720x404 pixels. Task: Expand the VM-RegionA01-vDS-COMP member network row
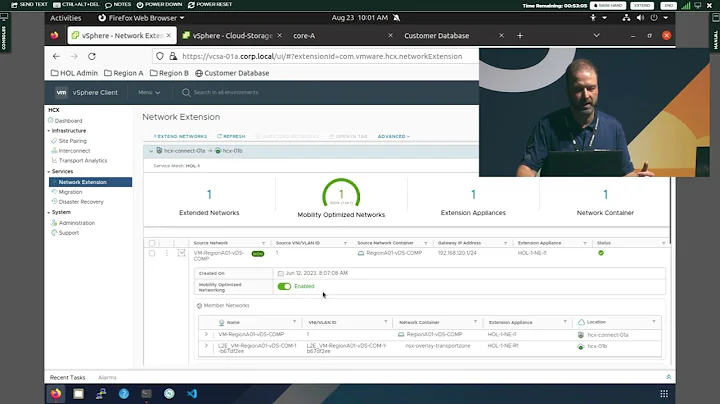coord(206,334)
